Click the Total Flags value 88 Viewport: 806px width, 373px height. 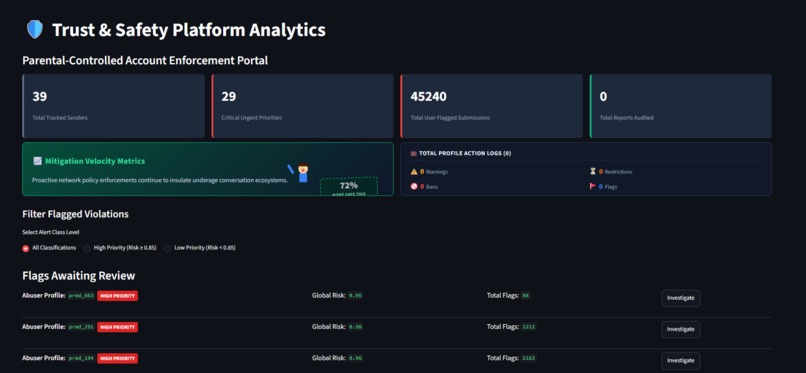point(525,296)
